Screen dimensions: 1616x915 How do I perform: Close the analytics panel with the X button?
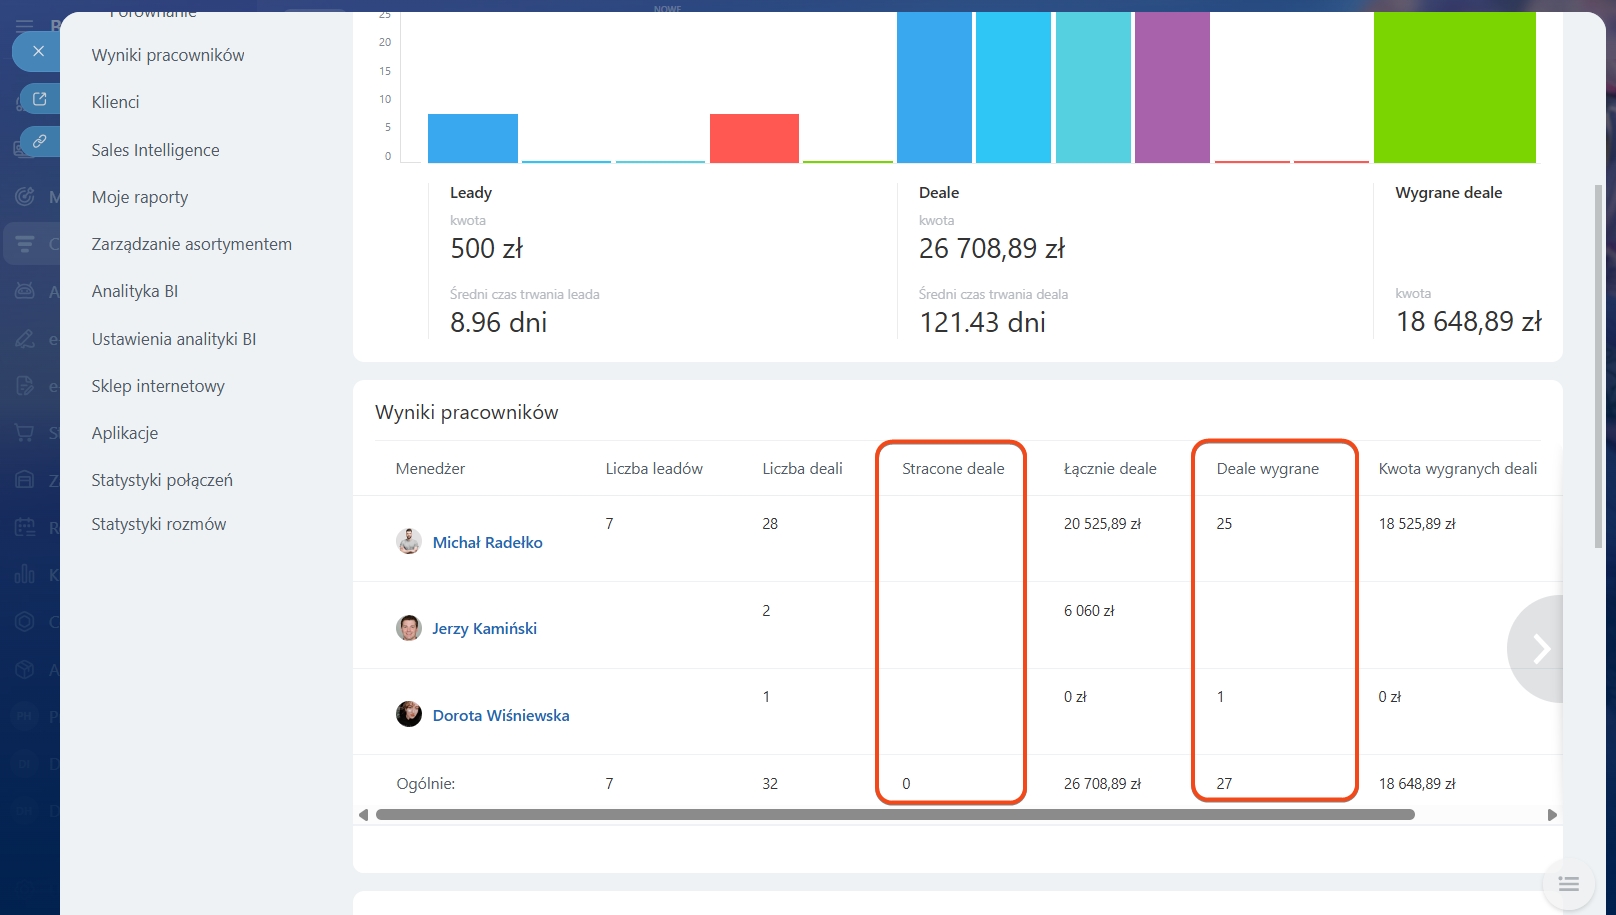point(38,51)
